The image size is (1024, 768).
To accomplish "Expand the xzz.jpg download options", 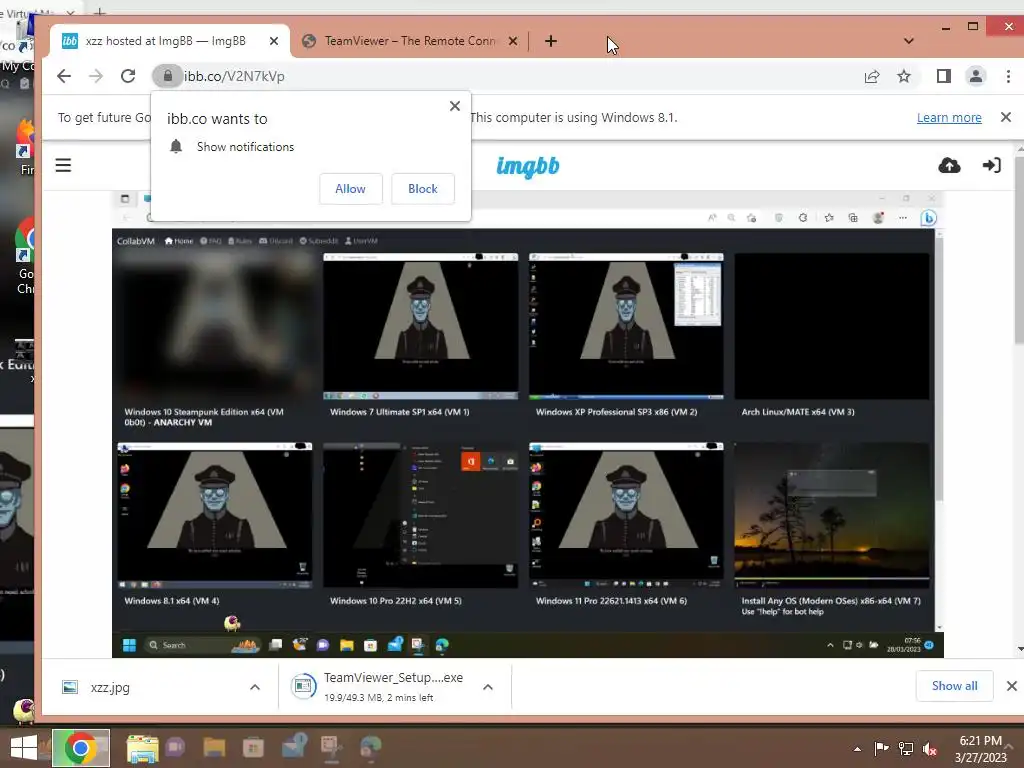I will (255, 687).
